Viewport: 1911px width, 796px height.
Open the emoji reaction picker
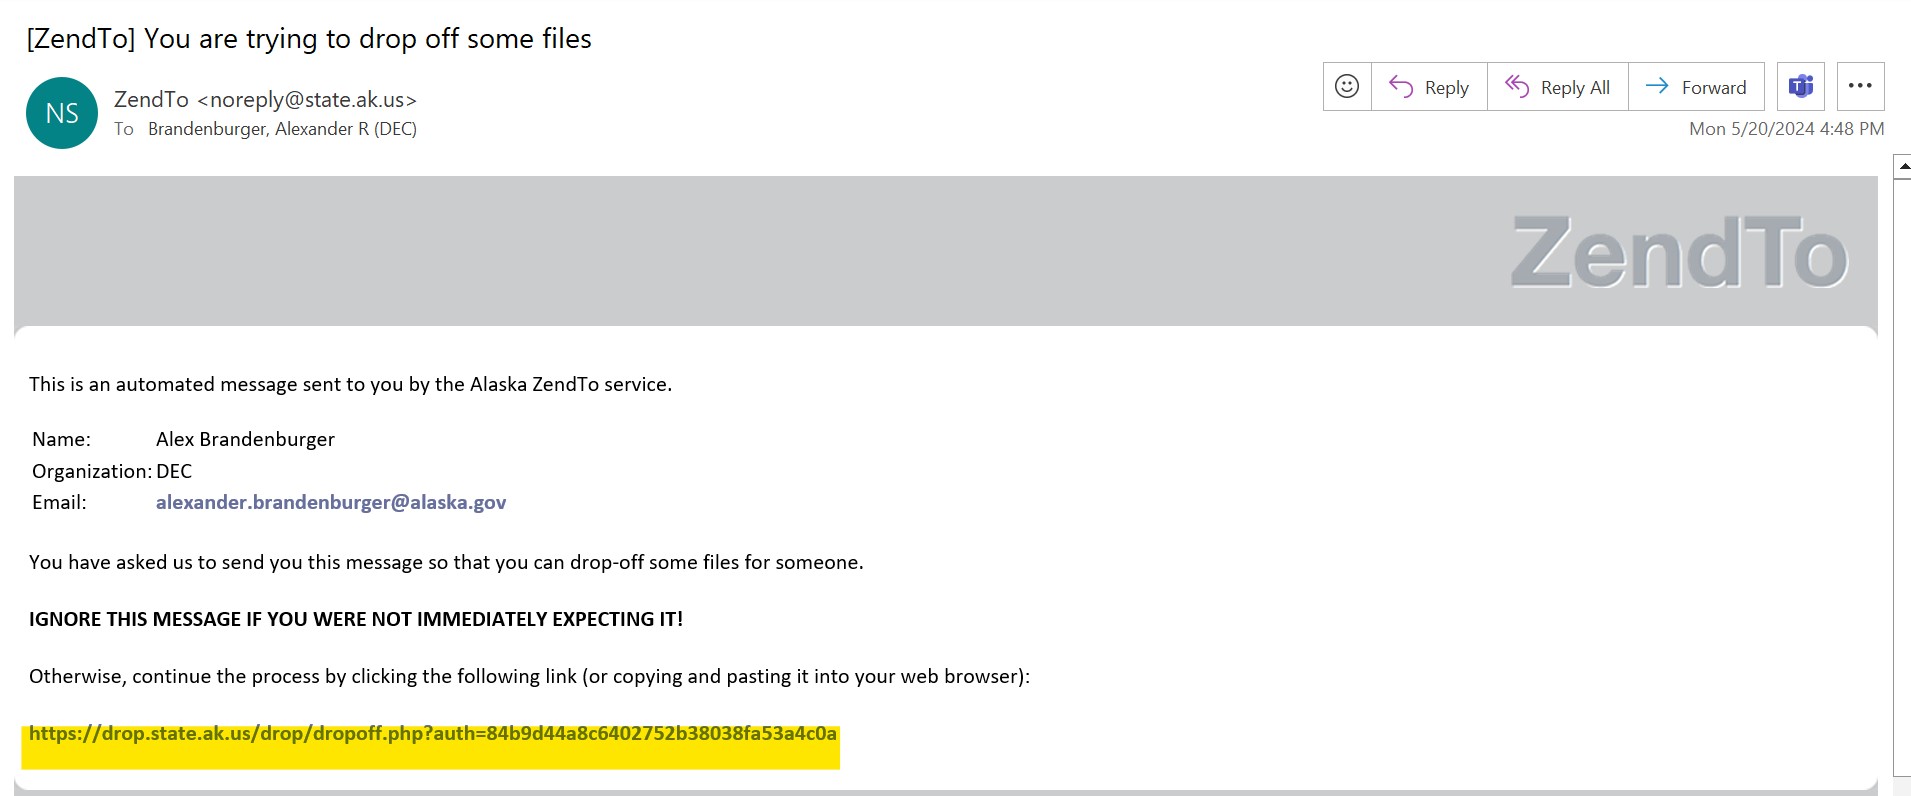tap(1347, 87)
